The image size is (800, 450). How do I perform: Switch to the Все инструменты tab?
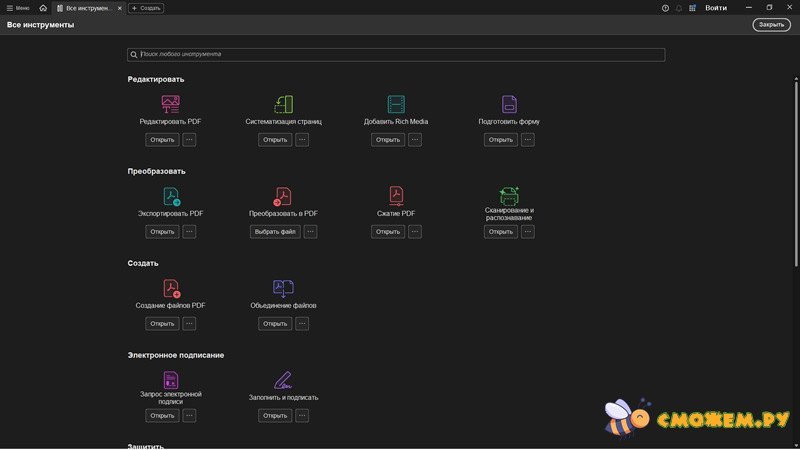point(86,8)
